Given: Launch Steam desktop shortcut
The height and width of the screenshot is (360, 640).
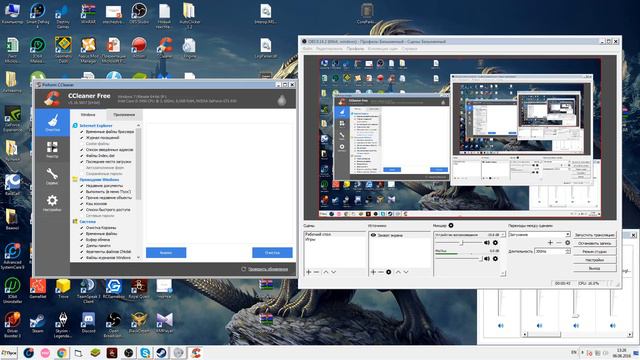Looking at the screenshot, I should [37, 322].
